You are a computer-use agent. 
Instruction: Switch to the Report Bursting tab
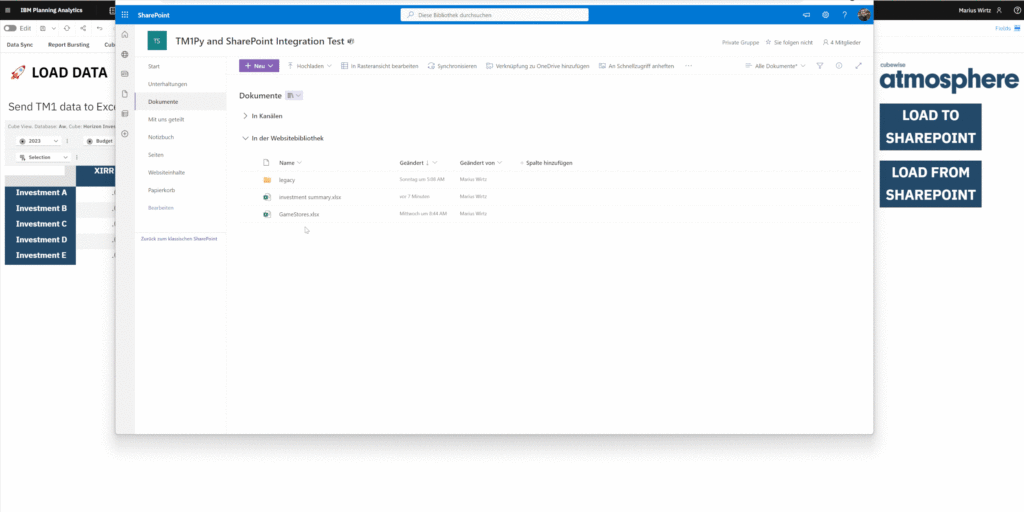pos(69,45)
